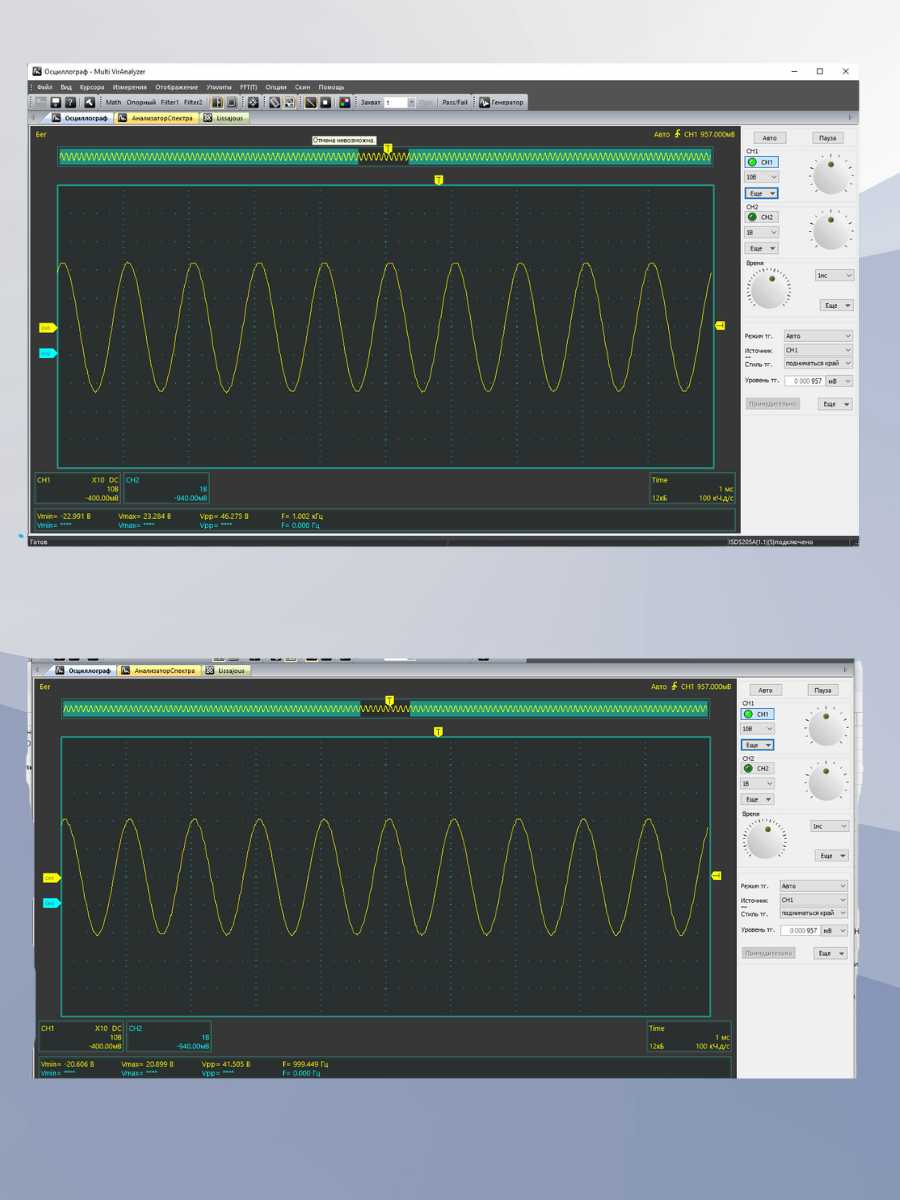Screen dimensions: 900x1200
Task: Open the 1мс time base dropdown in upper window
Action: pyautogui.click(x=834, y=275)
